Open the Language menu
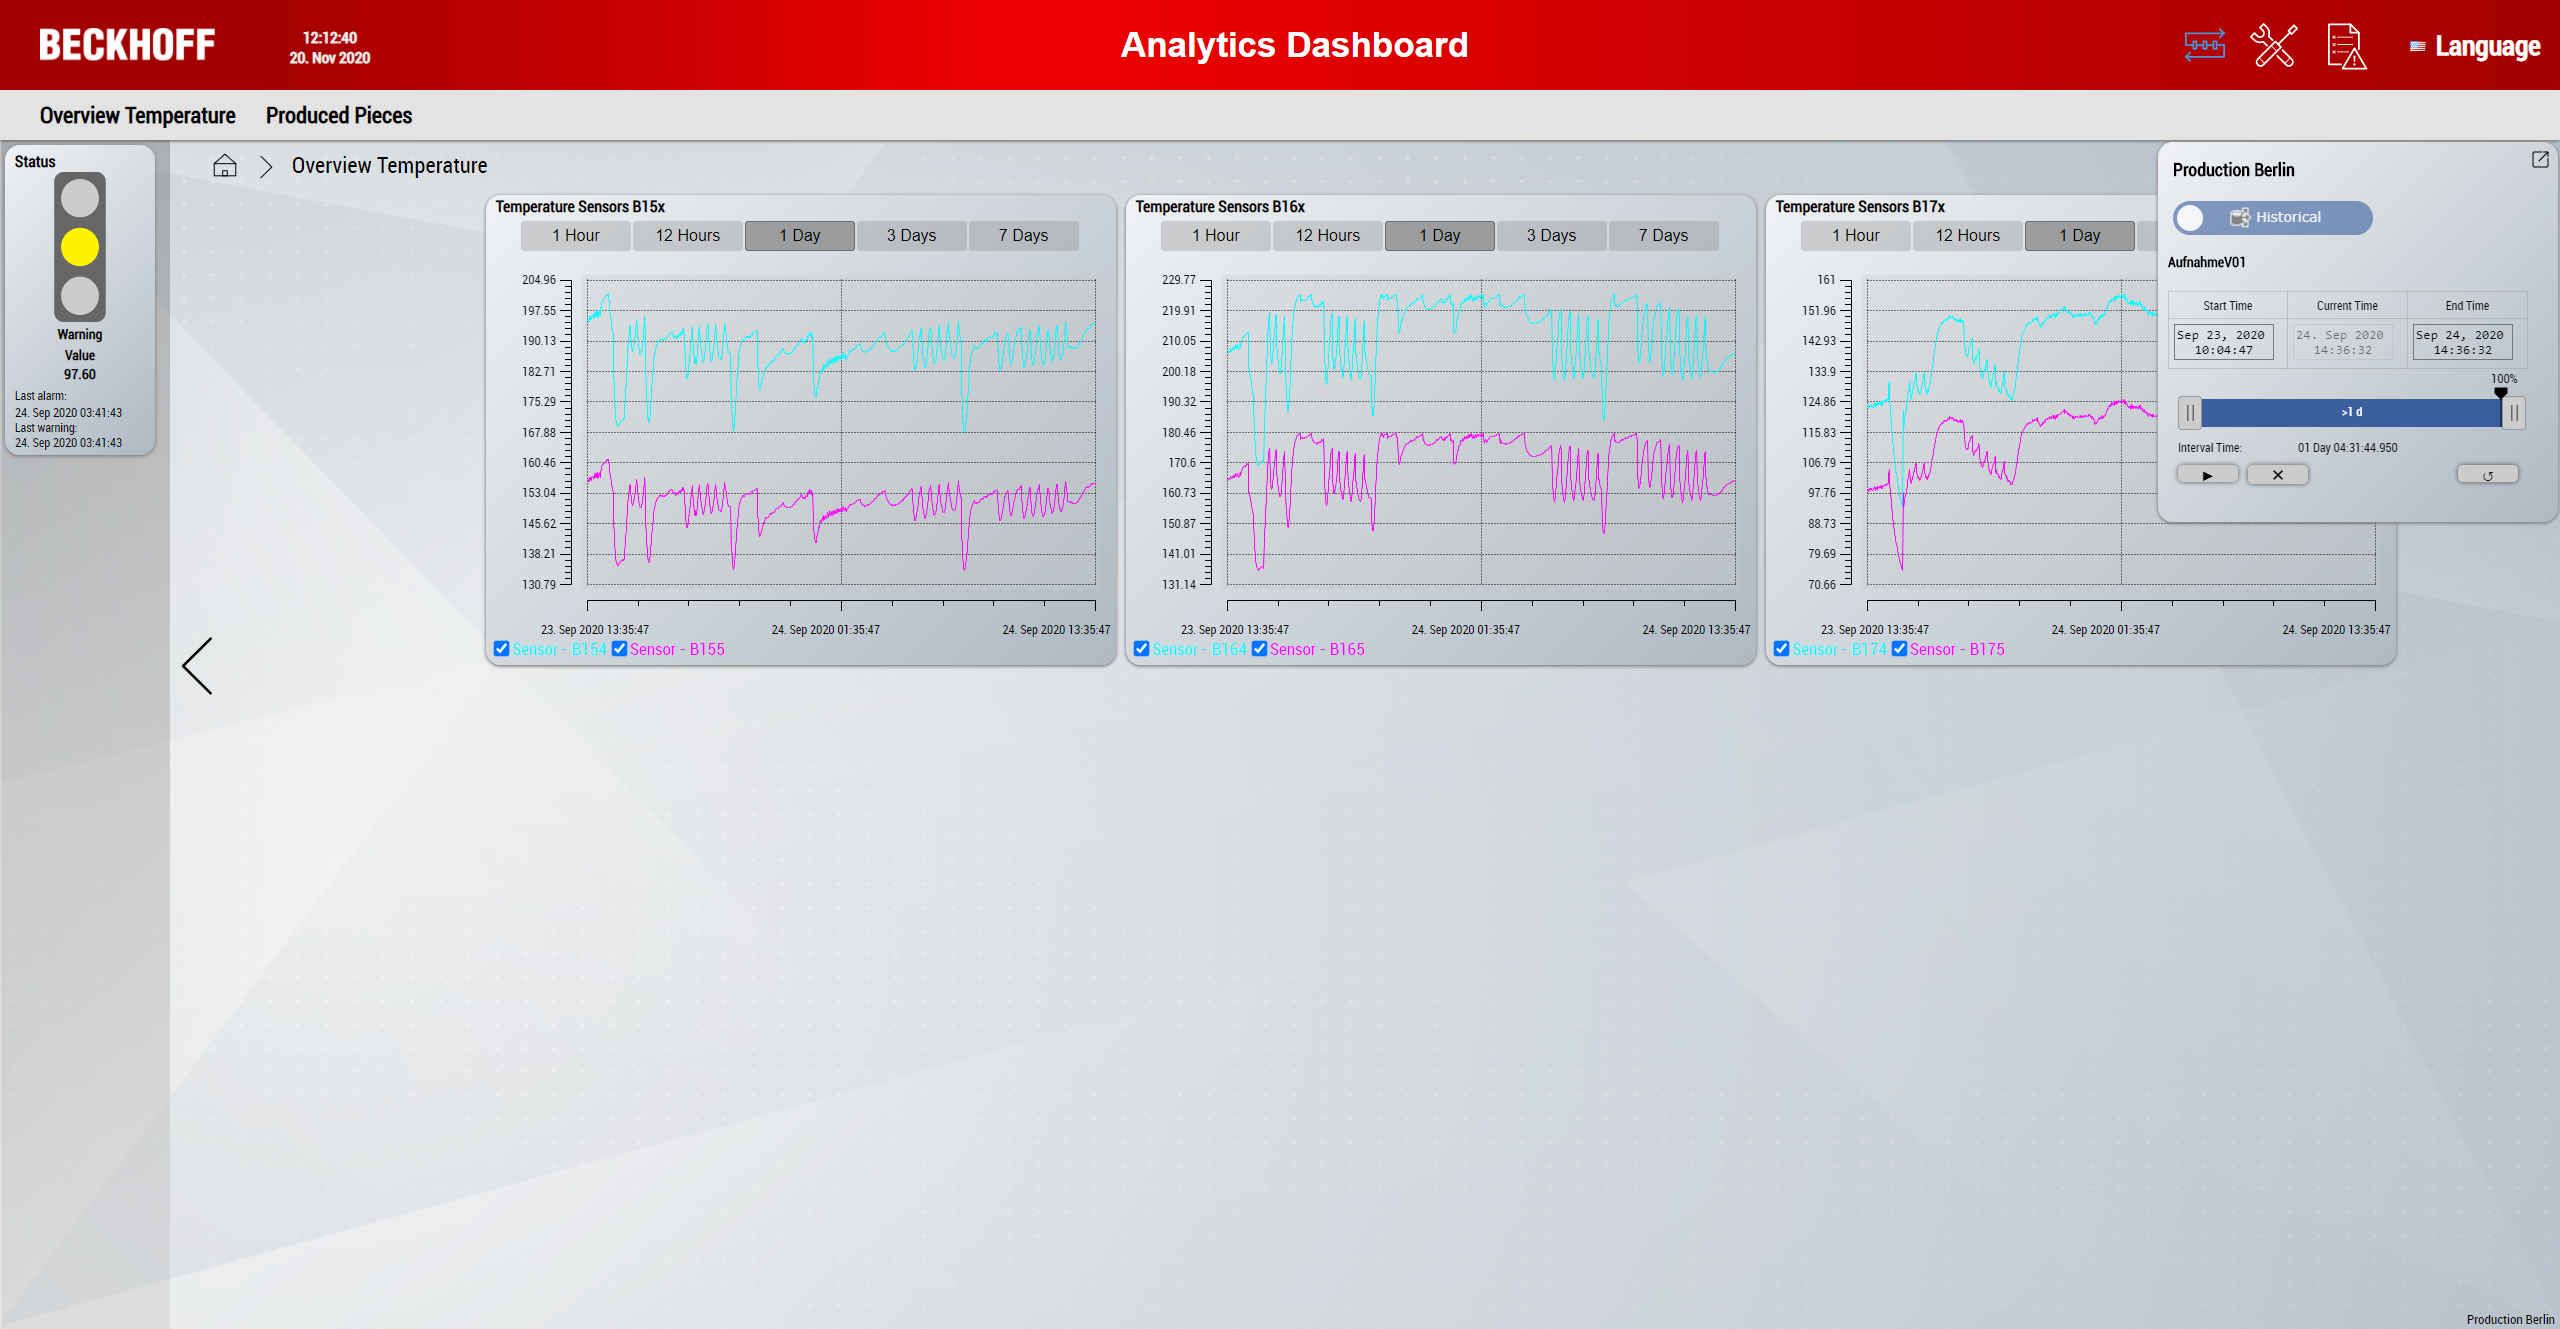2560x1329 pixels. click(x=2487, y=46)
